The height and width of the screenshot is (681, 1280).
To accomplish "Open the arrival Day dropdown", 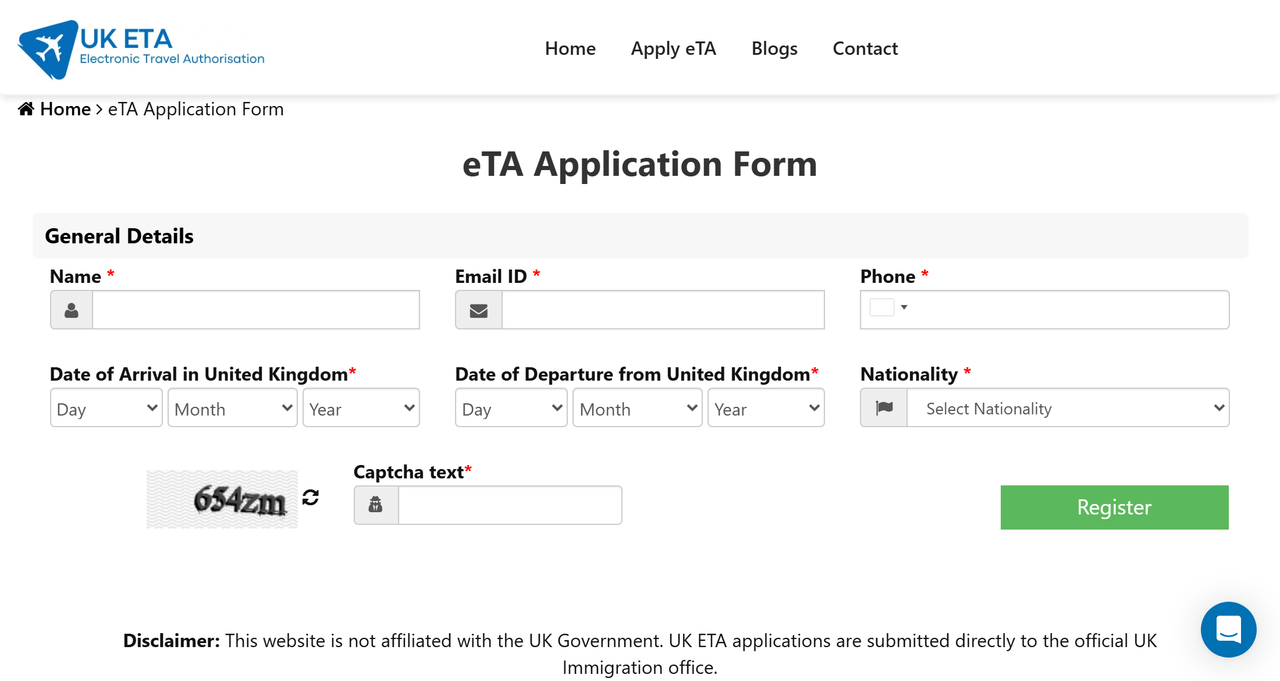I will coord(106,408).
